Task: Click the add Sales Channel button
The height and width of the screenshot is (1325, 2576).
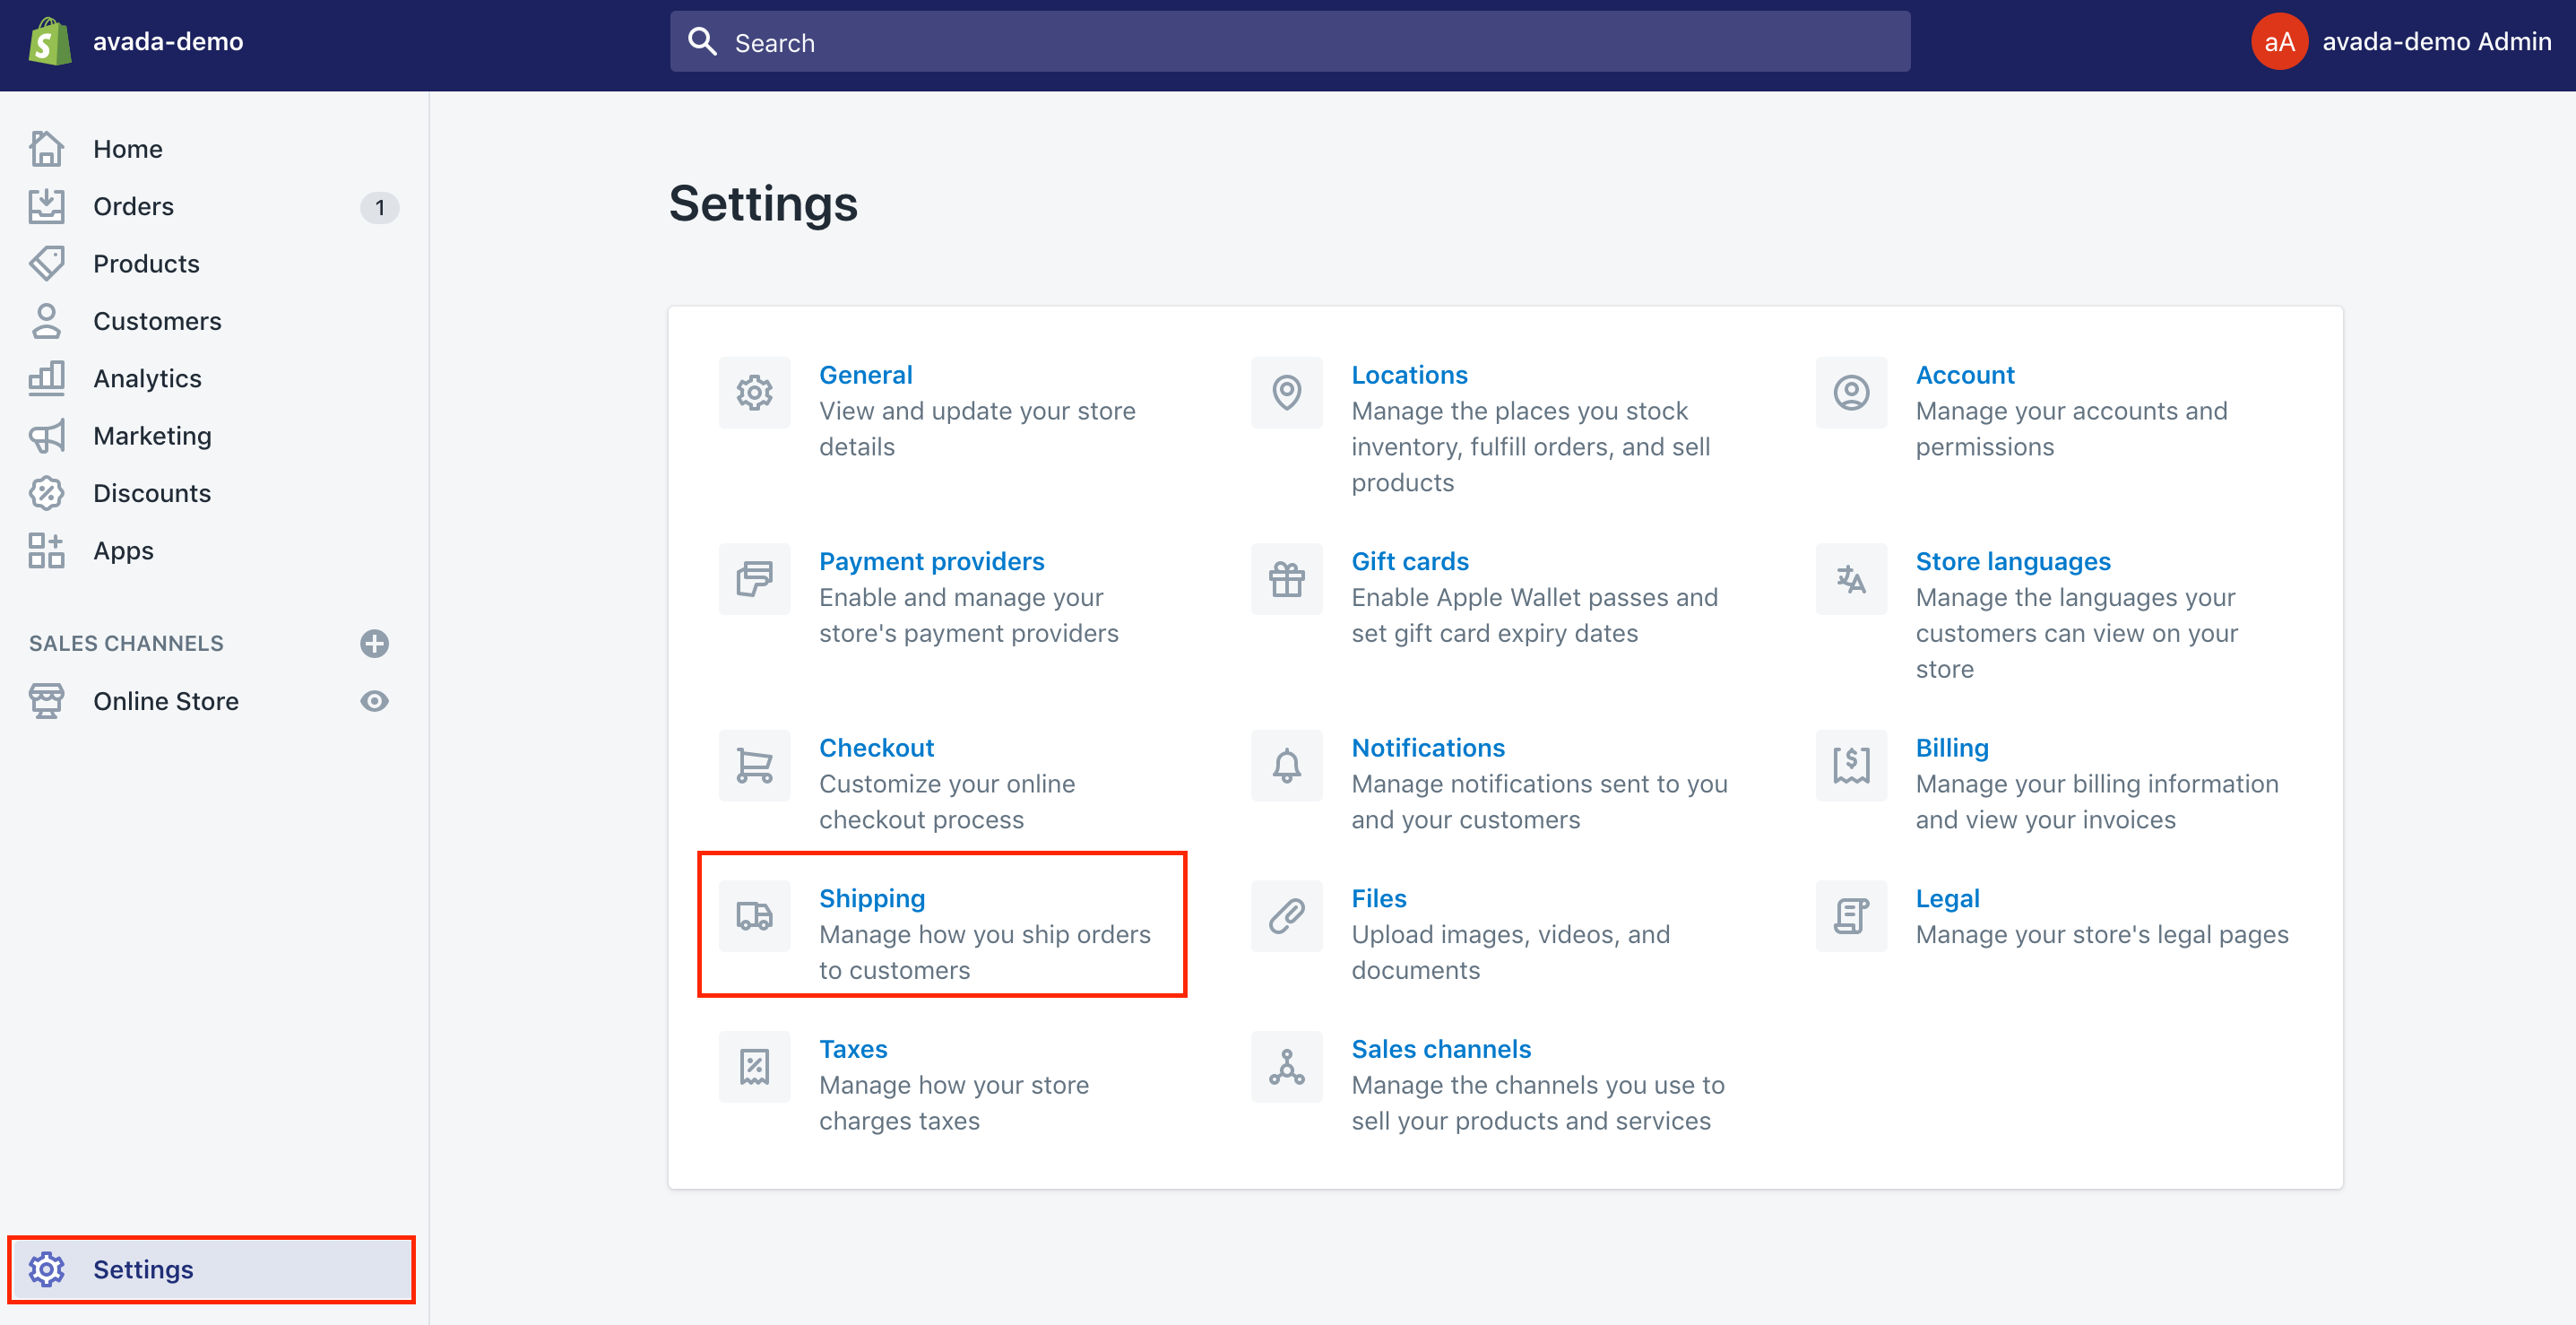Action: click(375, 642)
